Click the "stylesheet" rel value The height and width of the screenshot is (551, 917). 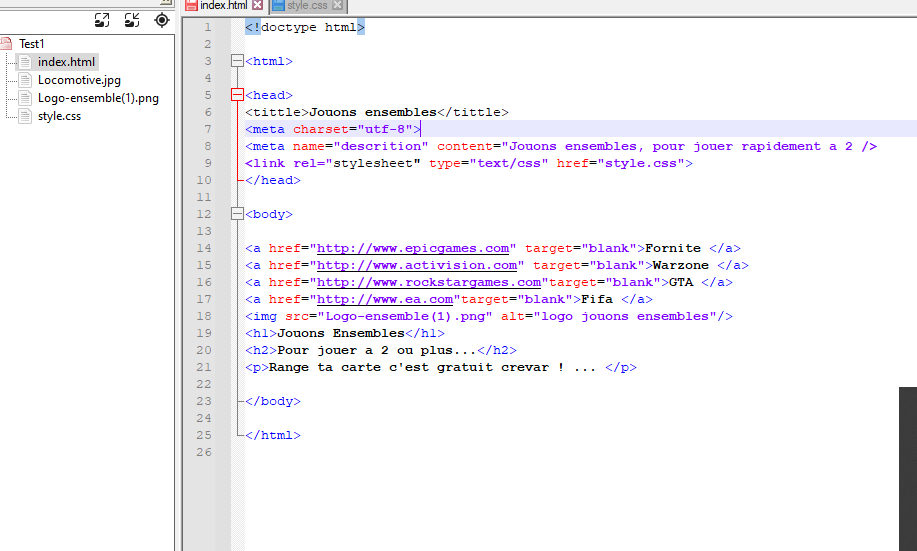[373, 163]
